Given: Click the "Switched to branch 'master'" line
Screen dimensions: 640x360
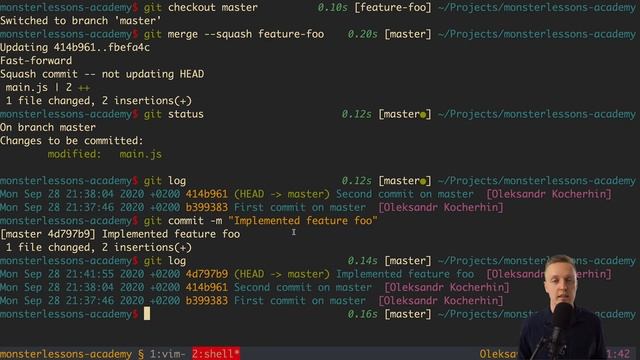Looking at the screenshot, I should pyautogui.click(x=80, y=20).
